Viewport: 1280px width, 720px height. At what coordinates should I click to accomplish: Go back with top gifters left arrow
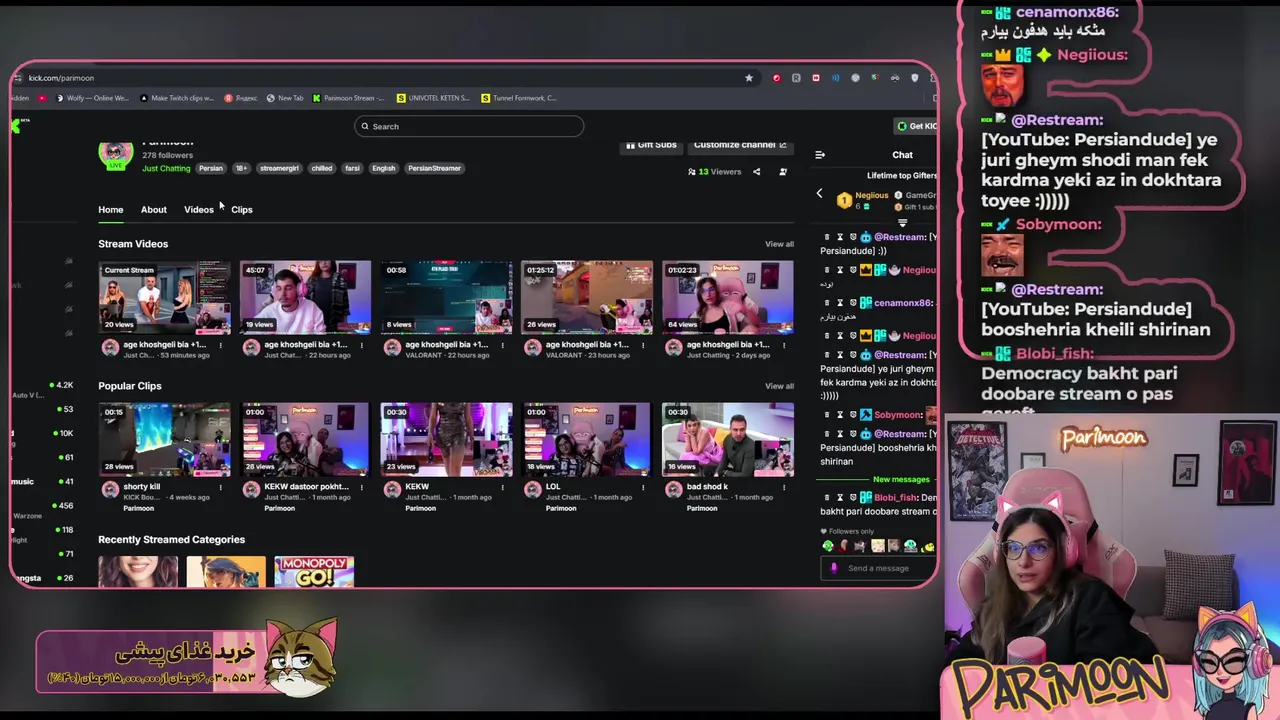click(x=819, y=194)
